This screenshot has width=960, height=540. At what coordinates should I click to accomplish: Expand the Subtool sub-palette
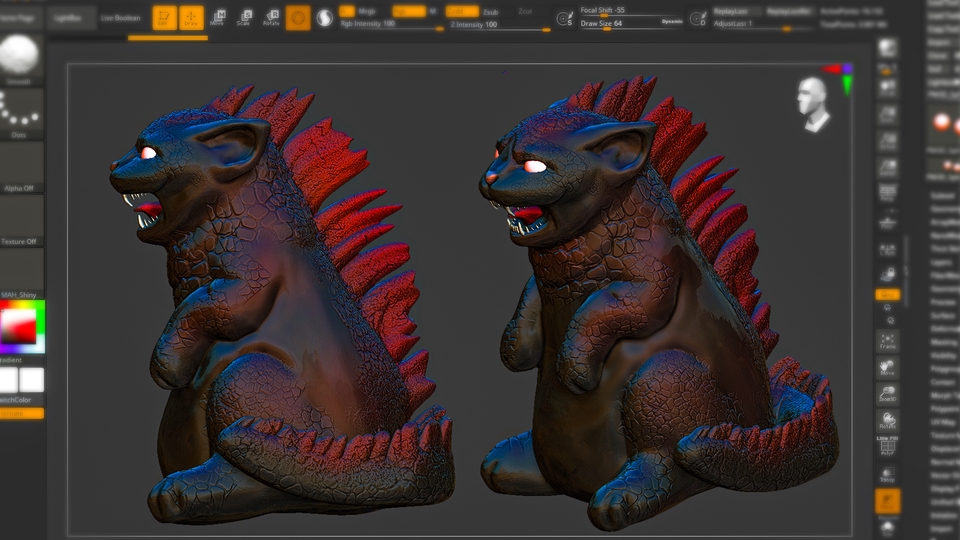point(943,196)
